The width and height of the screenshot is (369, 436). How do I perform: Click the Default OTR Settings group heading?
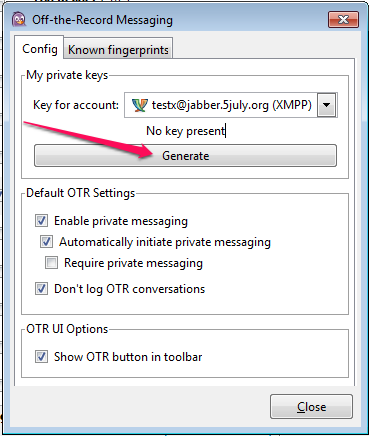[x=81, y=193]
